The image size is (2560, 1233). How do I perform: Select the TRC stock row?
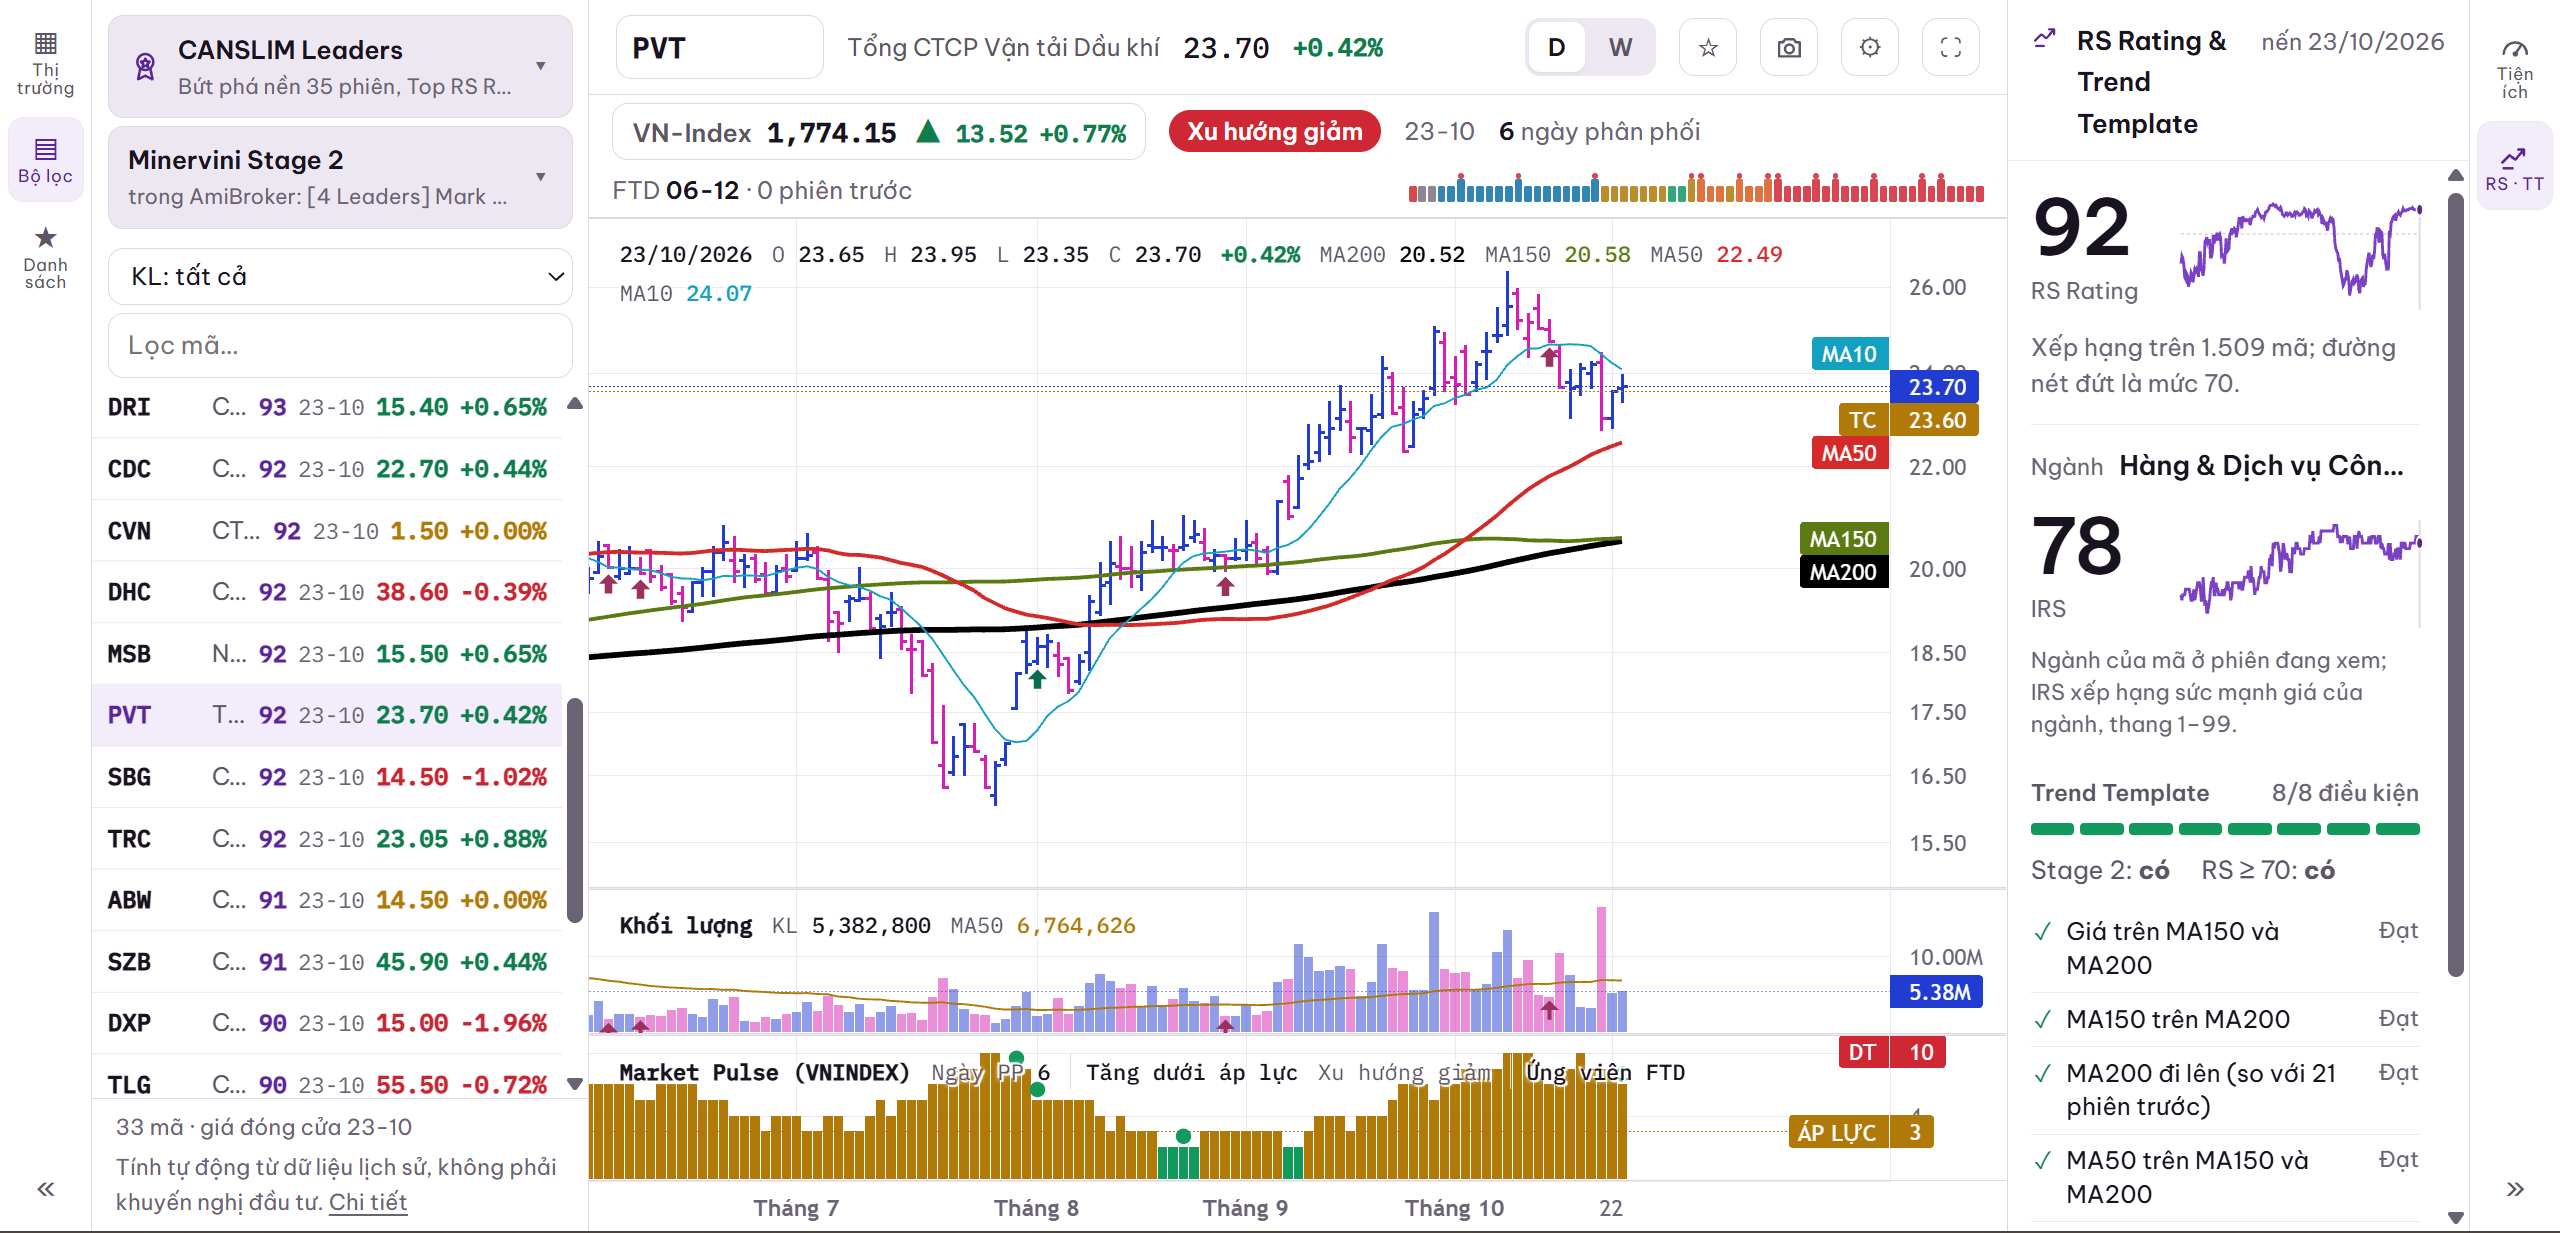(327, 839)
